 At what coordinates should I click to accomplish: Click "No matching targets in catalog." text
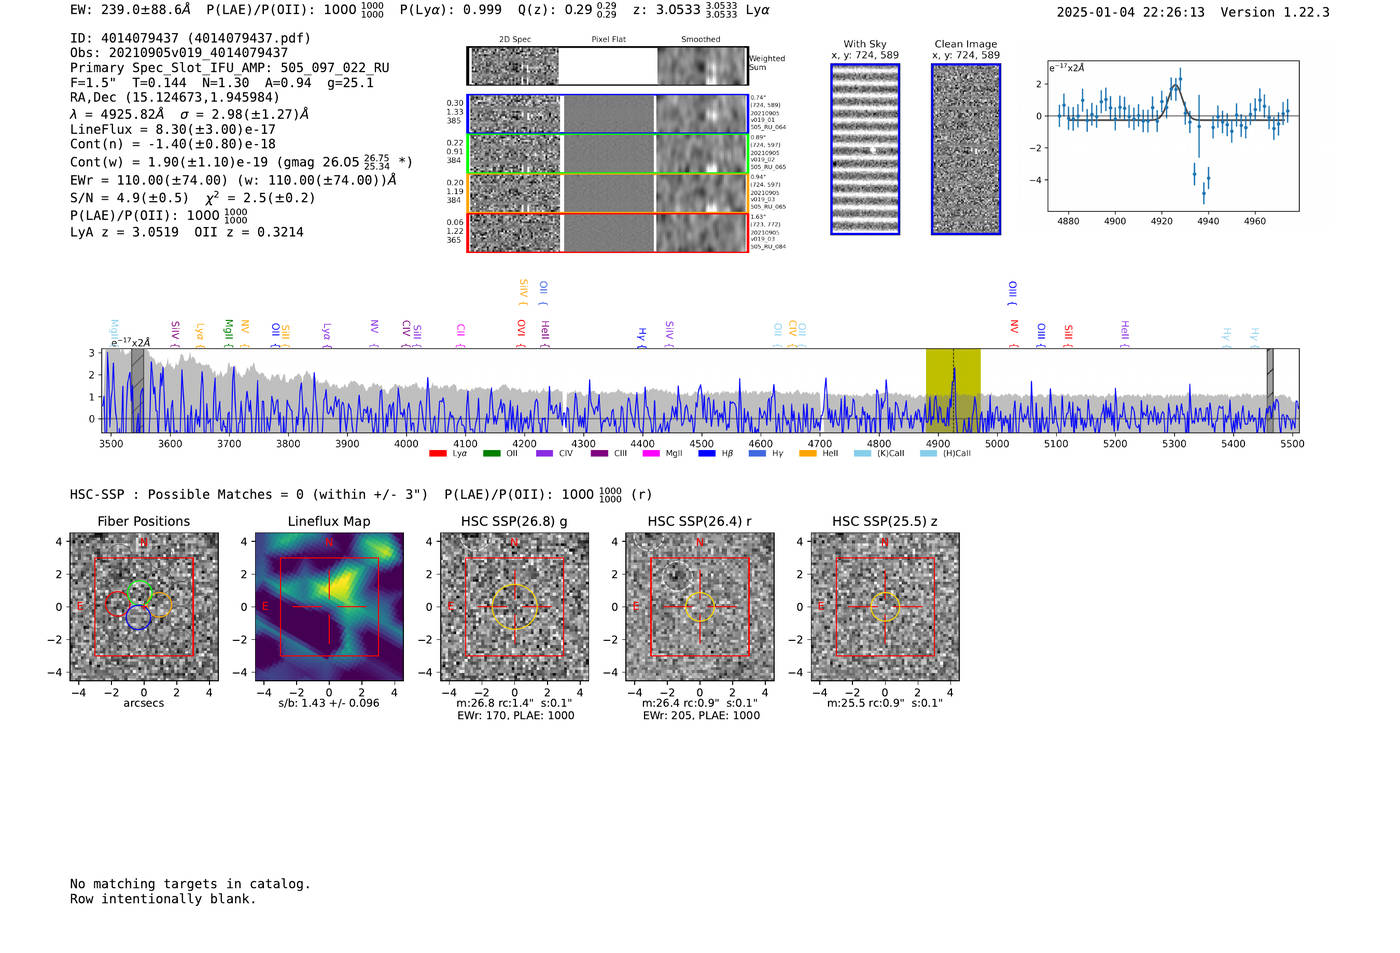pyautogui.click(x=190, y=884)
